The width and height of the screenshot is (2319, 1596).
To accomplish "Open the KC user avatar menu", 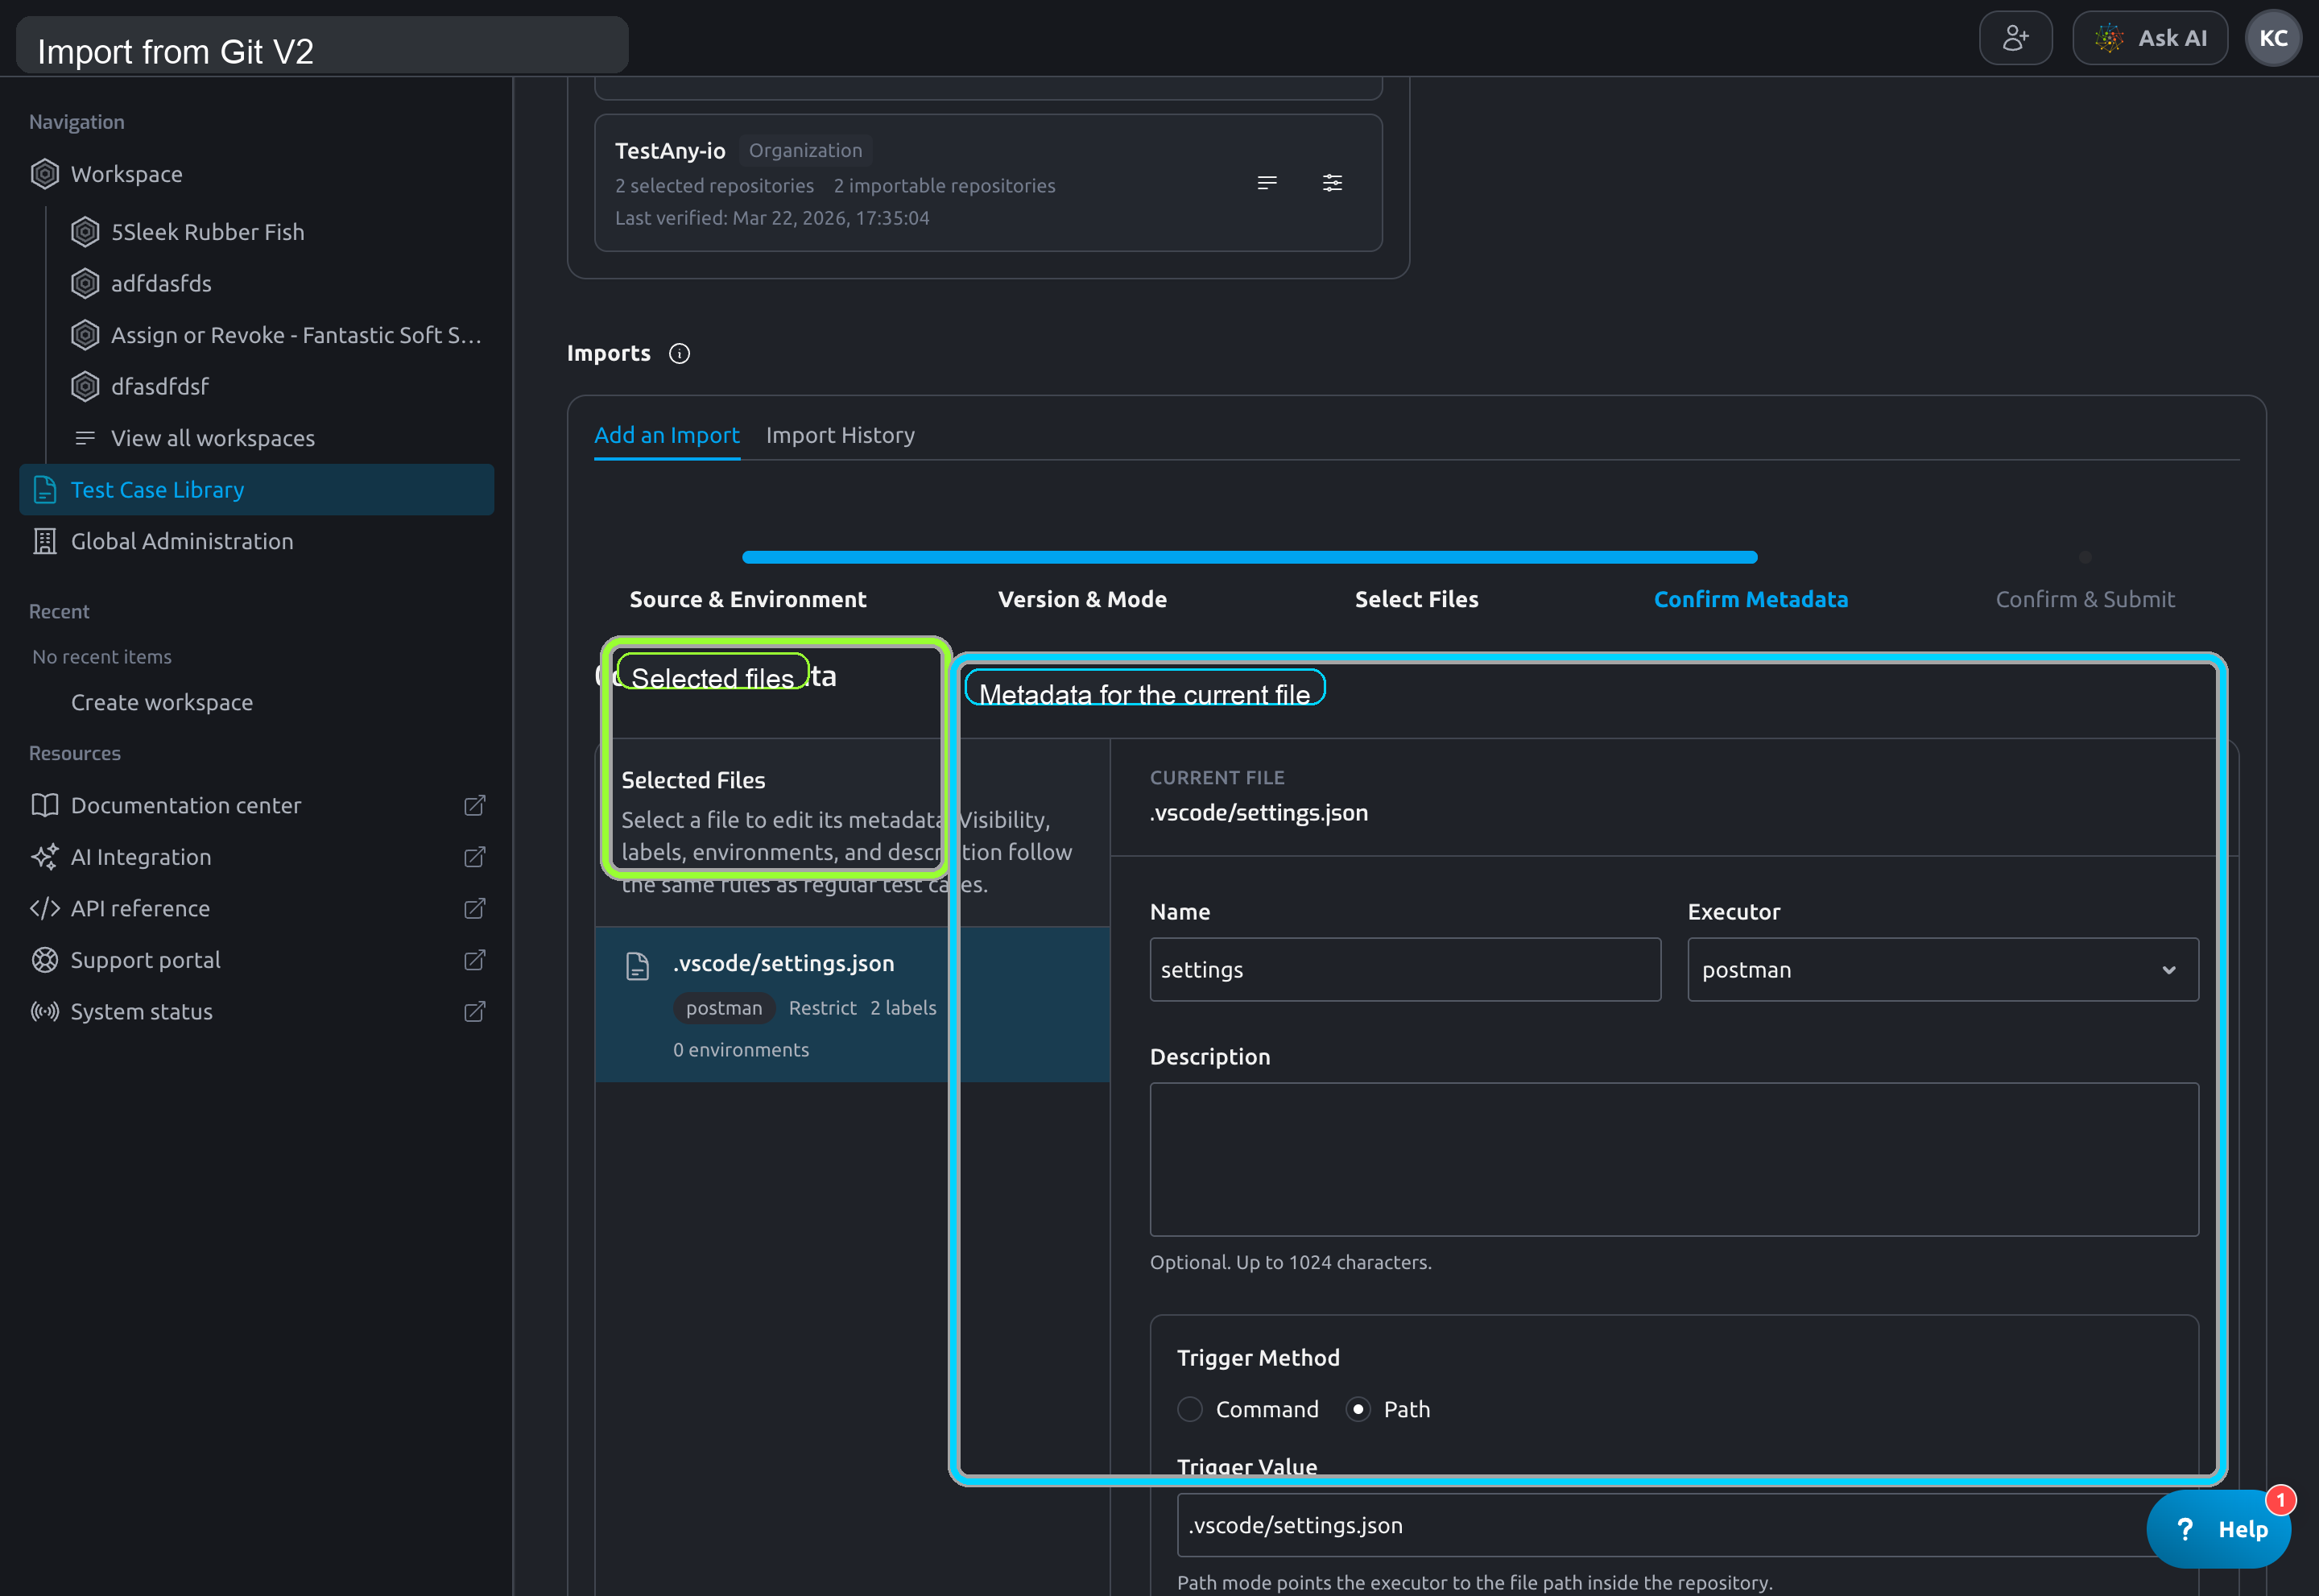I will pyautogui.click(x=2273, y=38).
